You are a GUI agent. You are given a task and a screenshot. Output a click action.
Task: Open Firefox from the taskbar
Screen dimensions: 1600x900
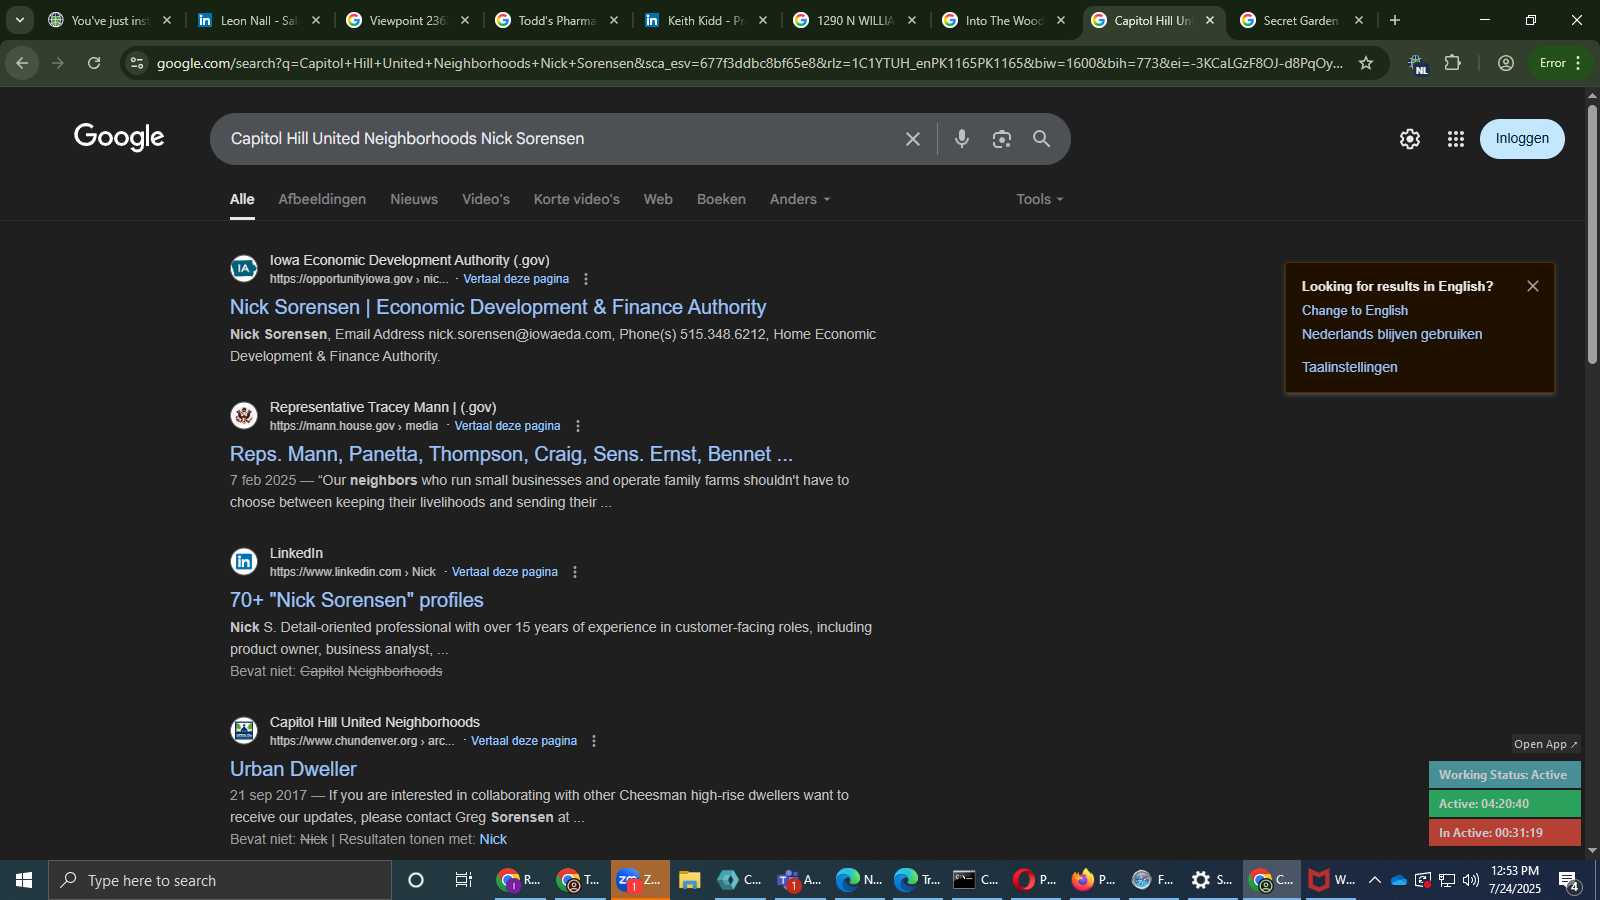tap(1092, 880)
